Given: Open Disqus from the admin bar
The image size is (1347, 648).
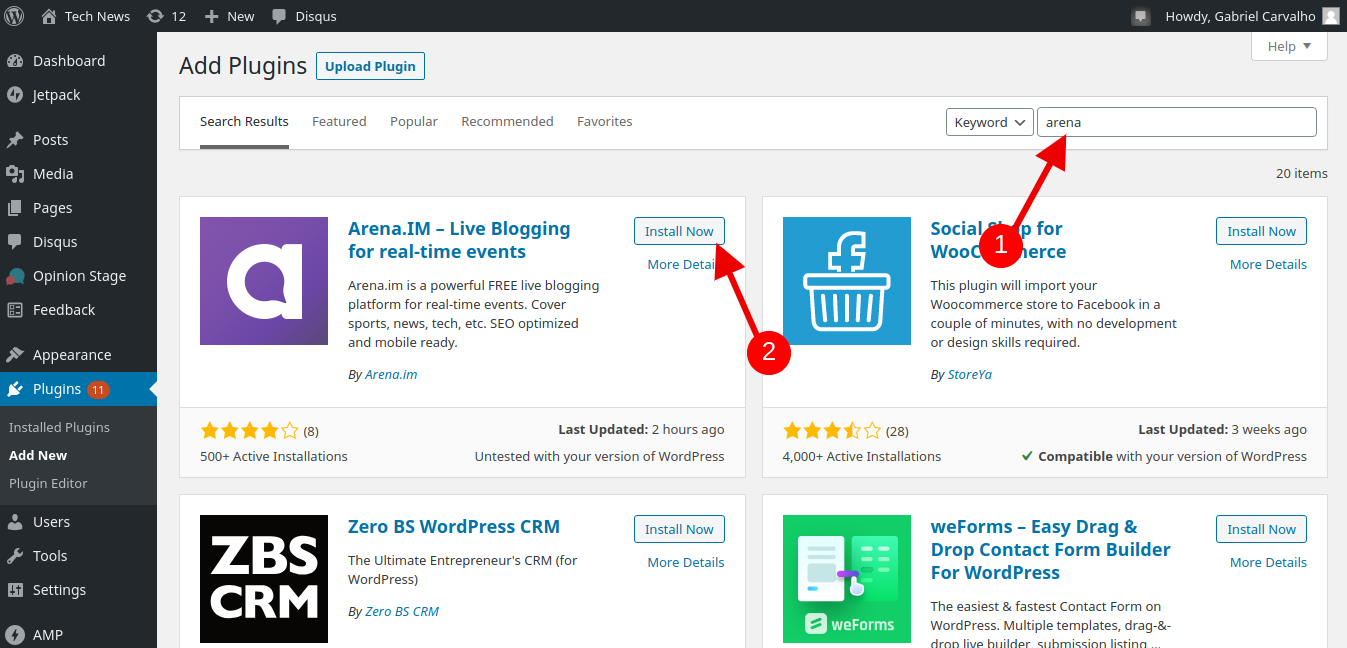Looking at the screenshot, I should (304, 16).
